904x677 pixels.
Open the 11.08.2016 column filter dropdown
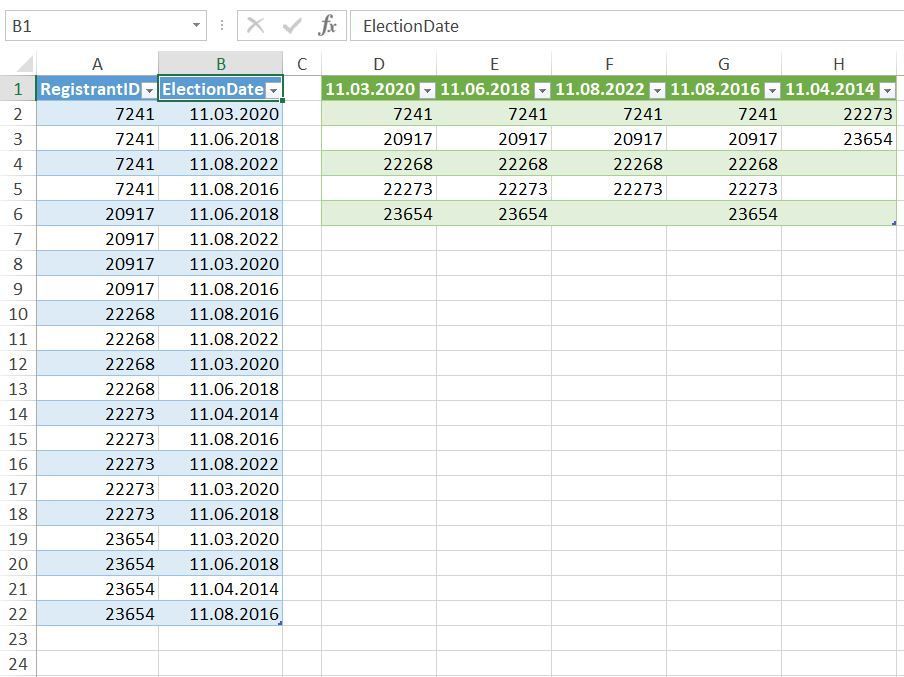pyautogui.click(x=772, y=91)
